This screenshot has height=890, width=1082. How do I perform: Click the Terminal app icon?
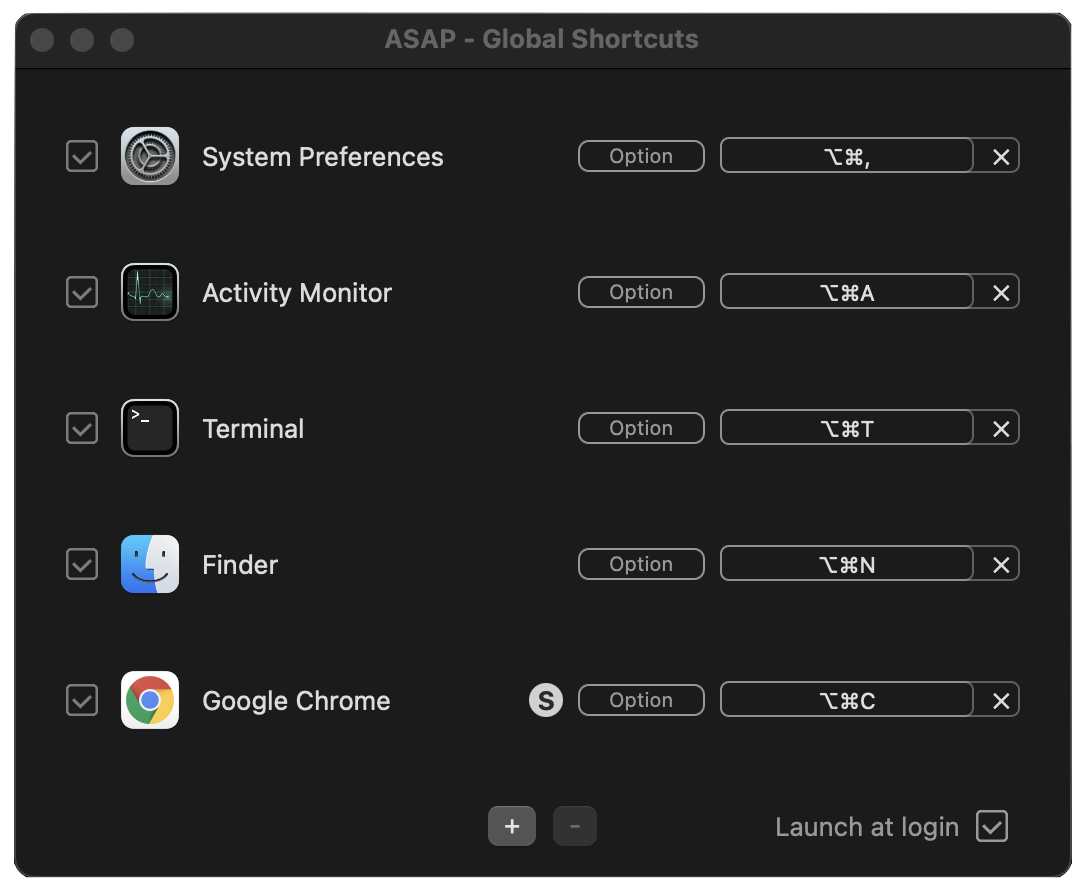tap(150, 428)
